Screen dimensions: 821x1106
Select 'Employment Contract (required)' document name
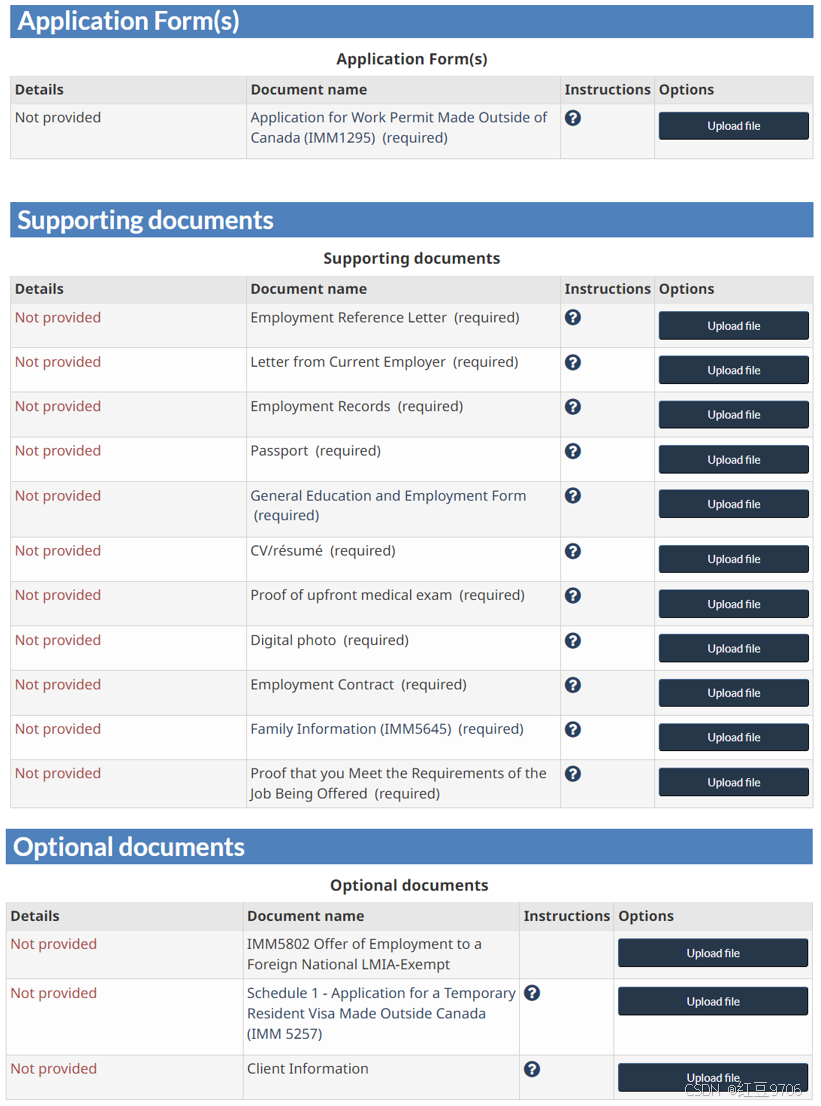358,685
